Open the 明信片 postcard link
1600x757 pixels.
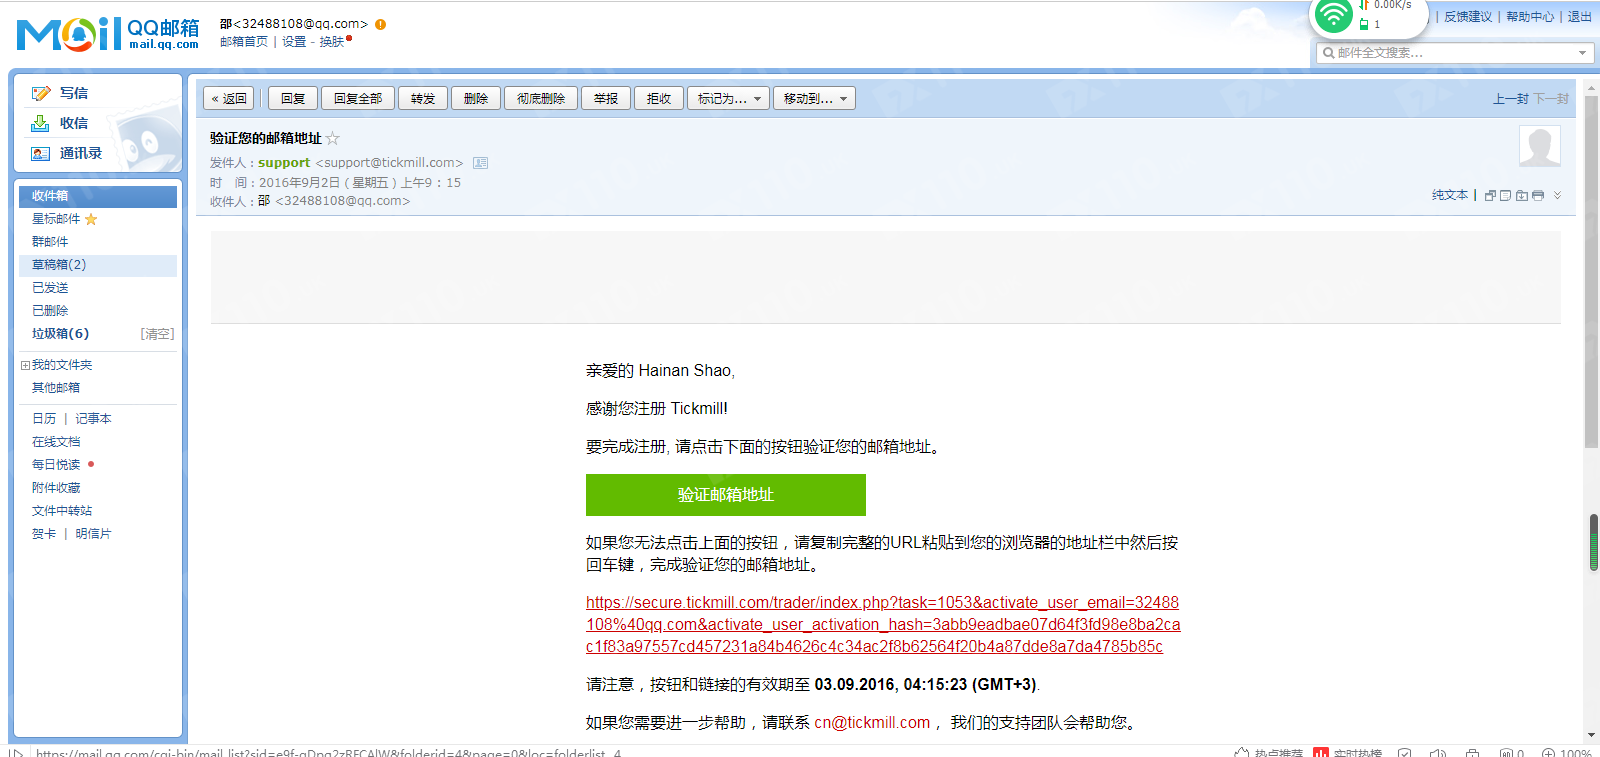tap(94, 534)
